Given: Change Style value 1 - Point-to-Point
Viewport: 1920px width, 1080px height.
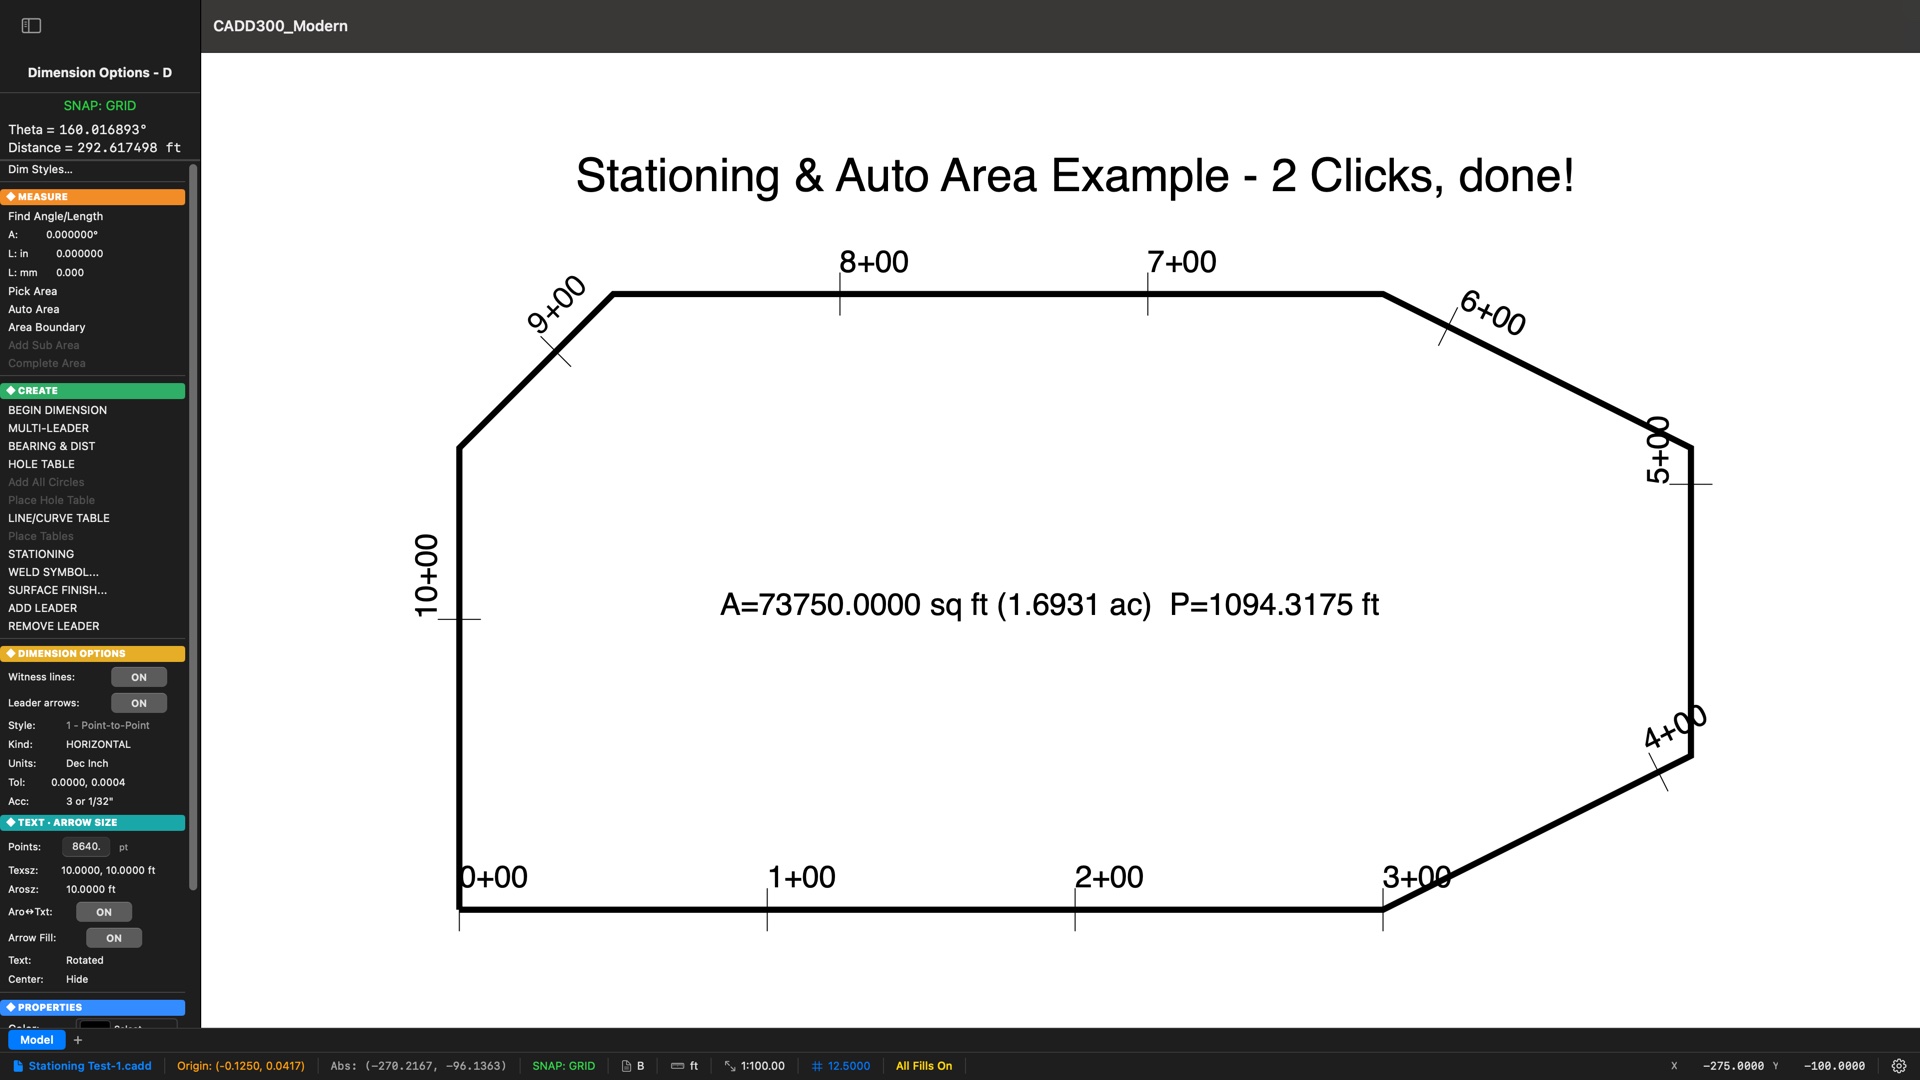Looking at the screenshot, I should click(x=108, y=726).
